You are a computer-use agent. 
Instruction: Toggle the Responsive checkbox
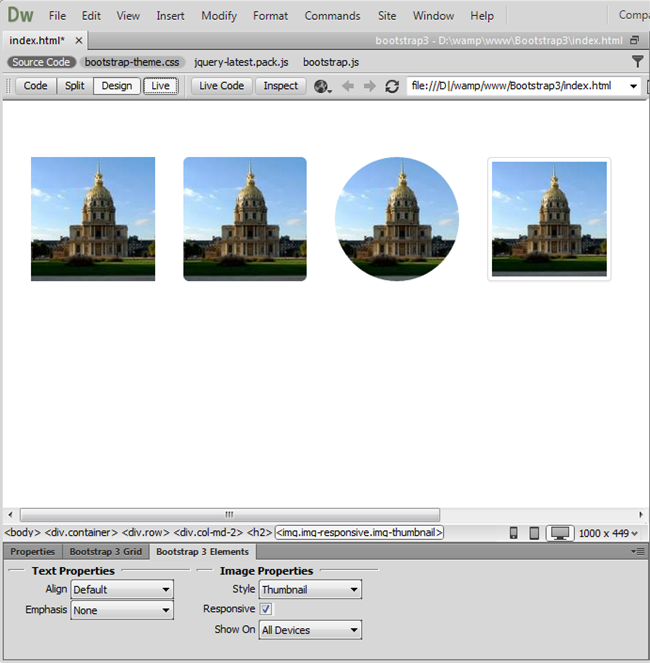[266, 609]
